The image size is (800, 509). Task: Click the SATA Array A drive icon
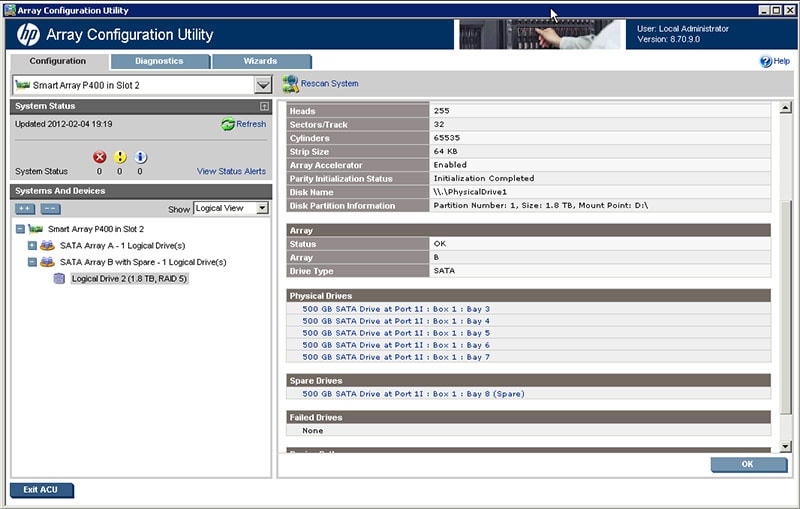coord(47,245)
